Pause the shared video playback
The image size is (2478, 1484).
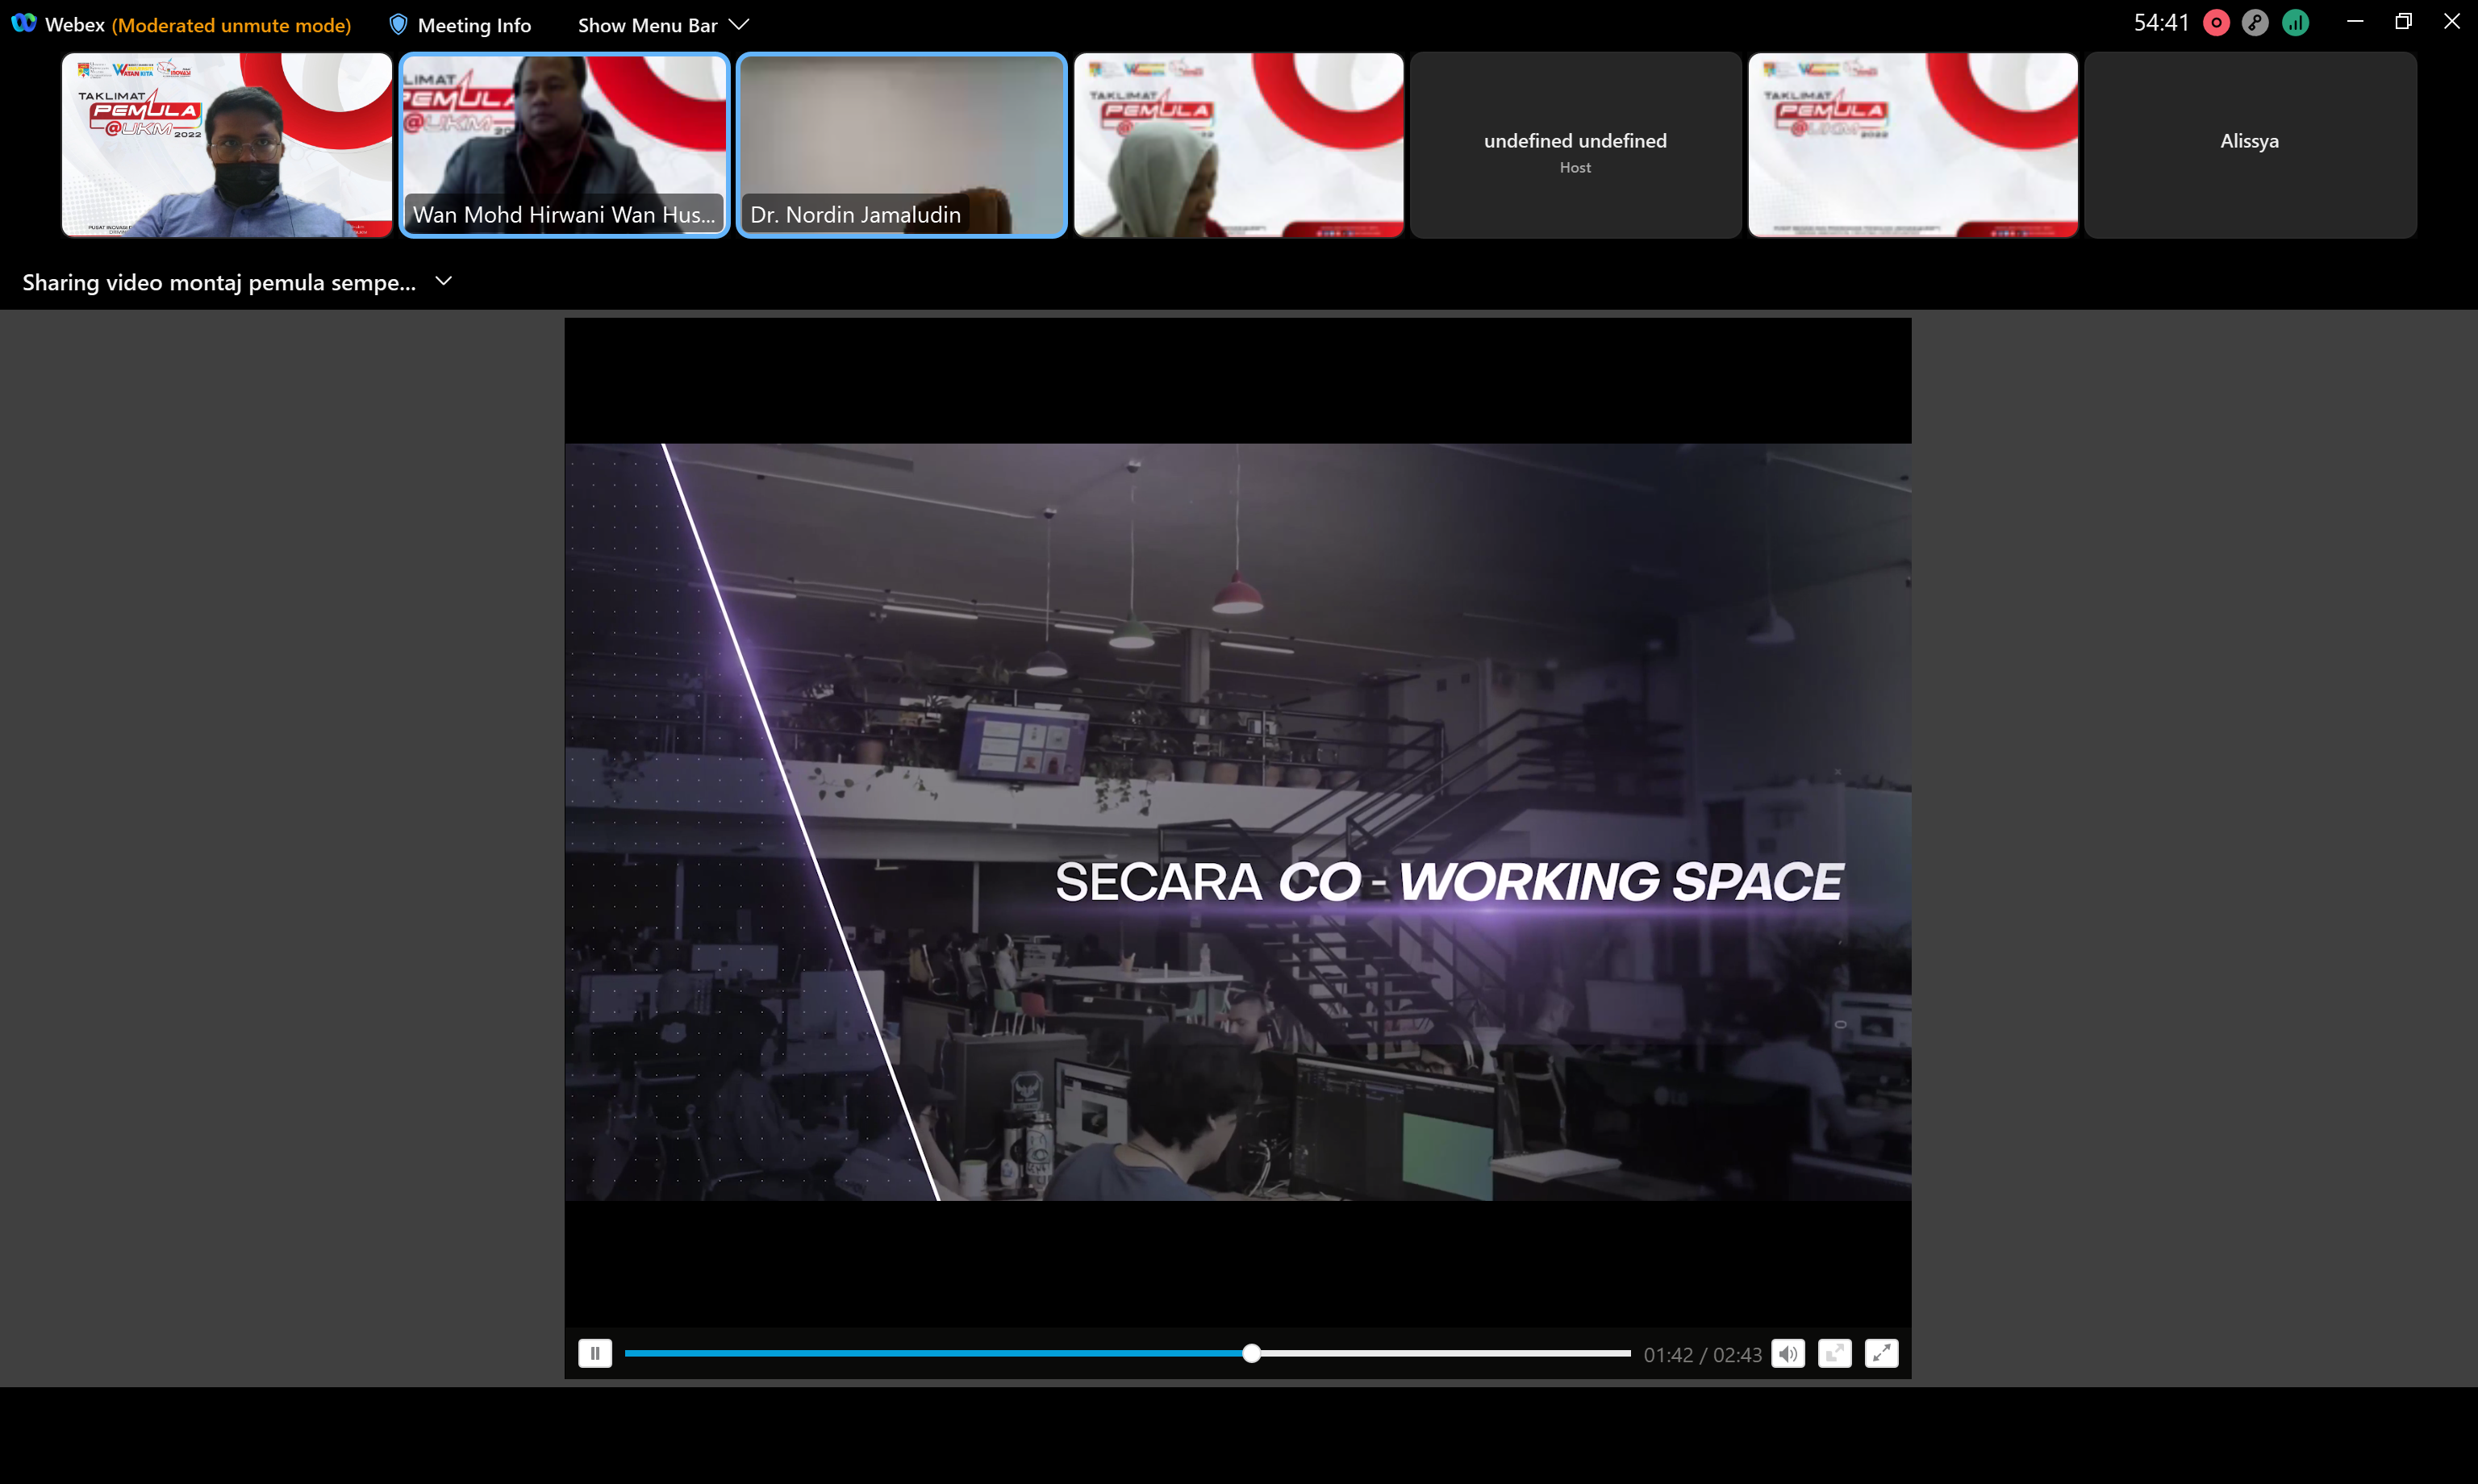tap(595, 1353)
